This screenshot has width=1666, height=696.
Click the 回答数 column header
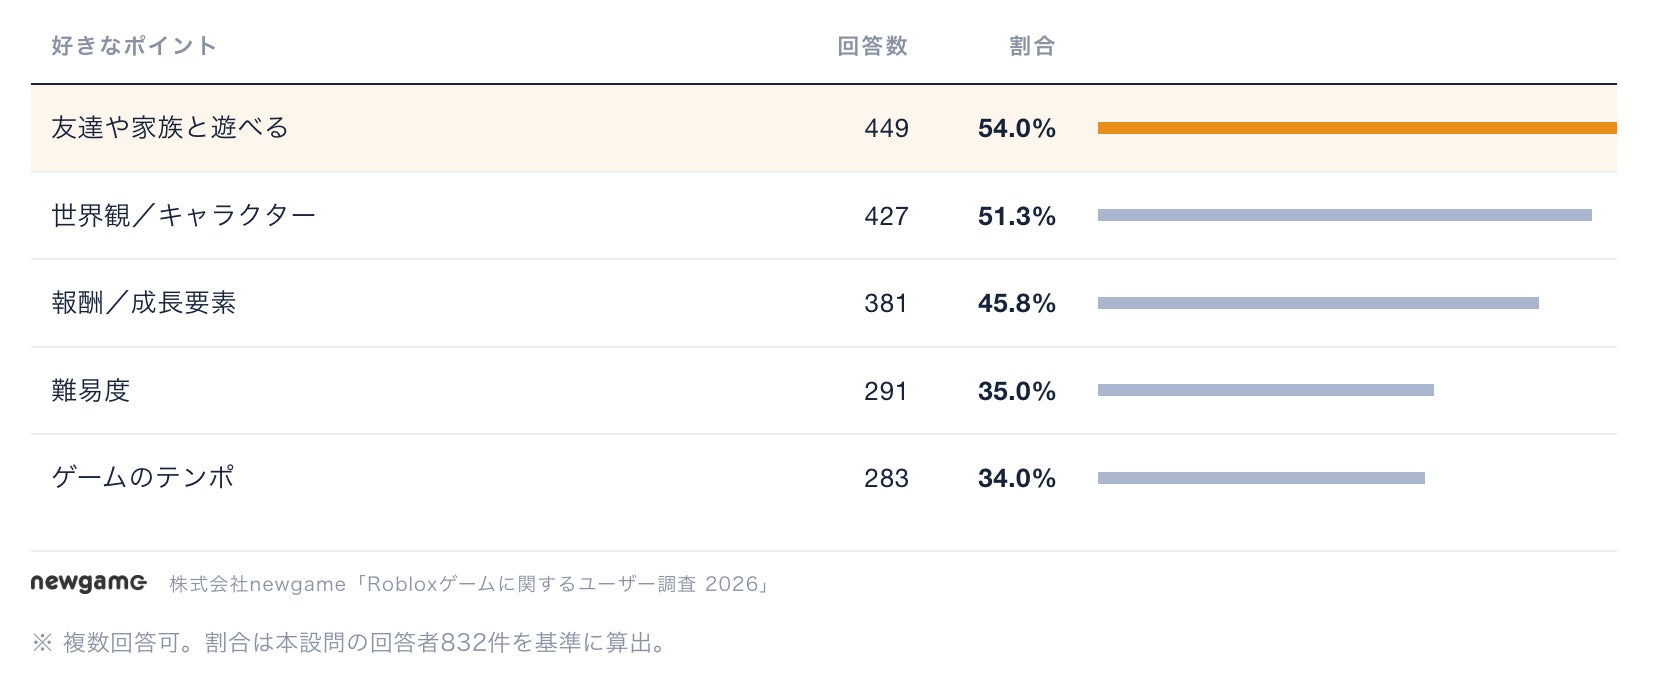pos(872,46)
